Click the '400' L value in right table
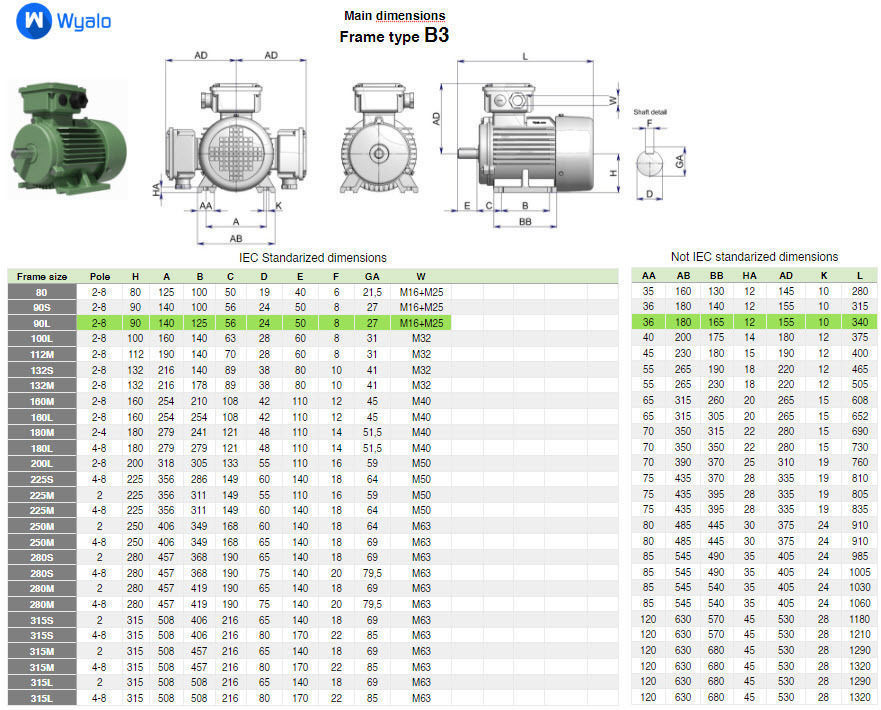Screen dimensions: 881x710 860,353
